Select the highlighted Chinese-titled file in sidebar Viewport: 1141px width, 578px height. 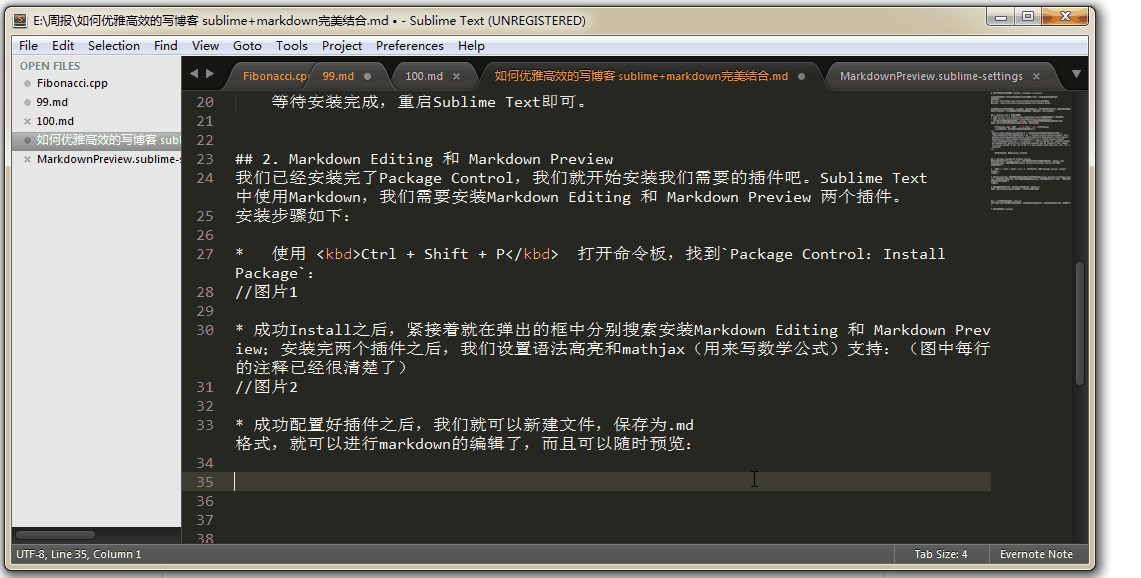point(97,140)
